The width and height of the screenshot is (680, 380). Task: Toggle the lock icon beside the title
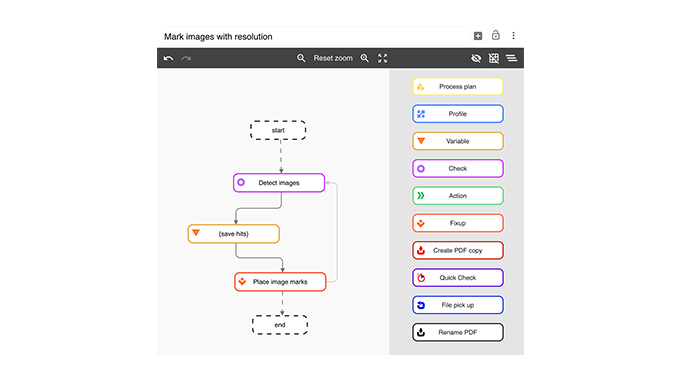tap(496, 35)
